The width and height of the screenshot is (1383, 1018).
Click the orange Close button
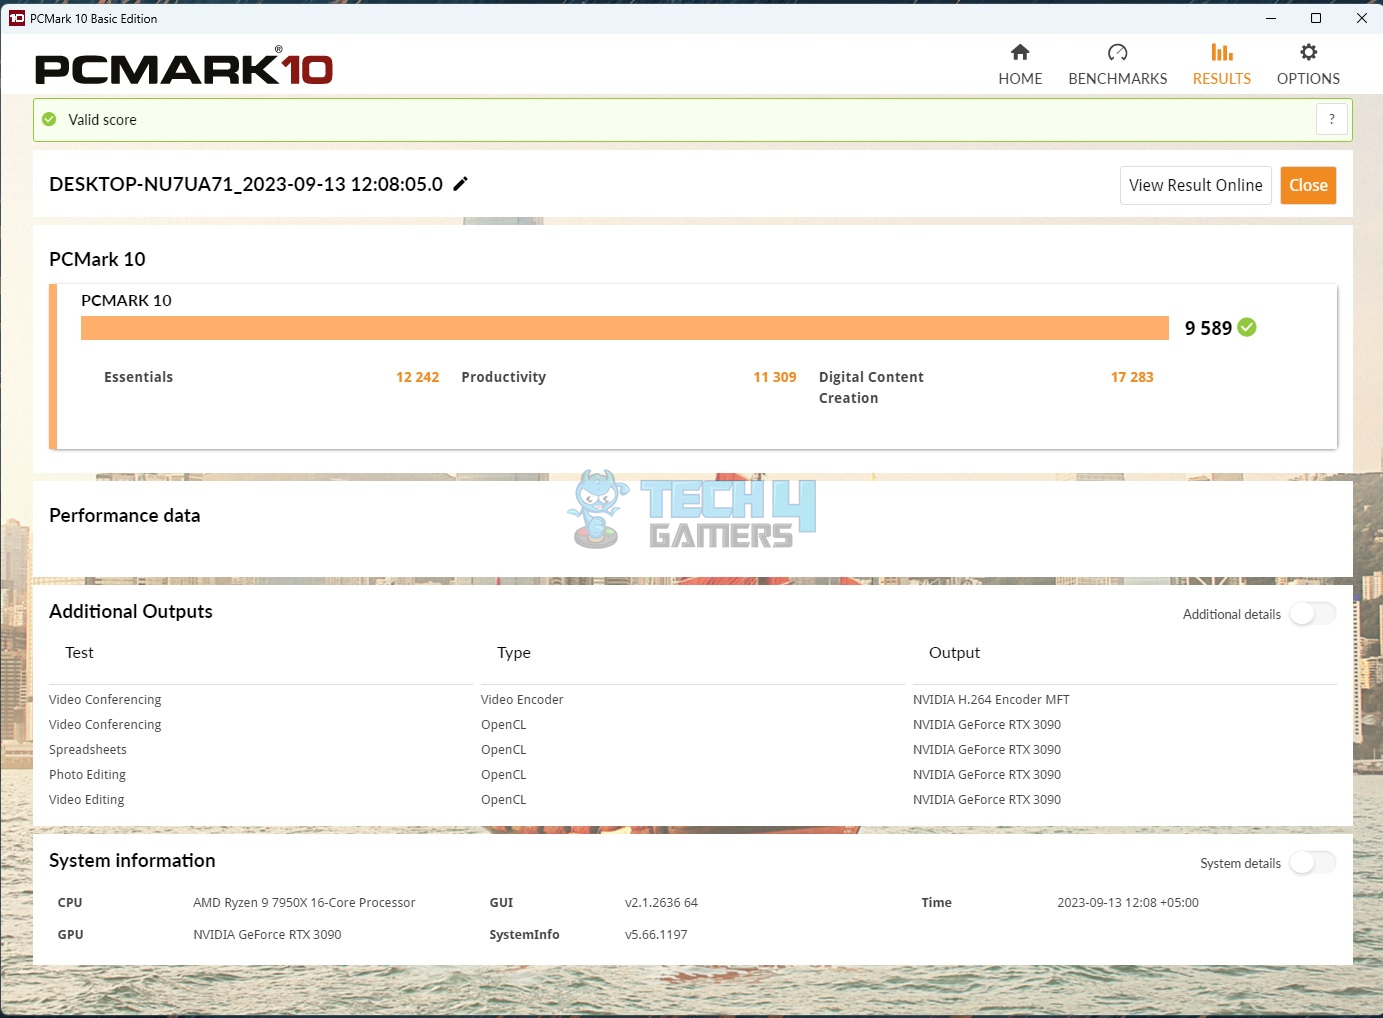(1308, 185)
